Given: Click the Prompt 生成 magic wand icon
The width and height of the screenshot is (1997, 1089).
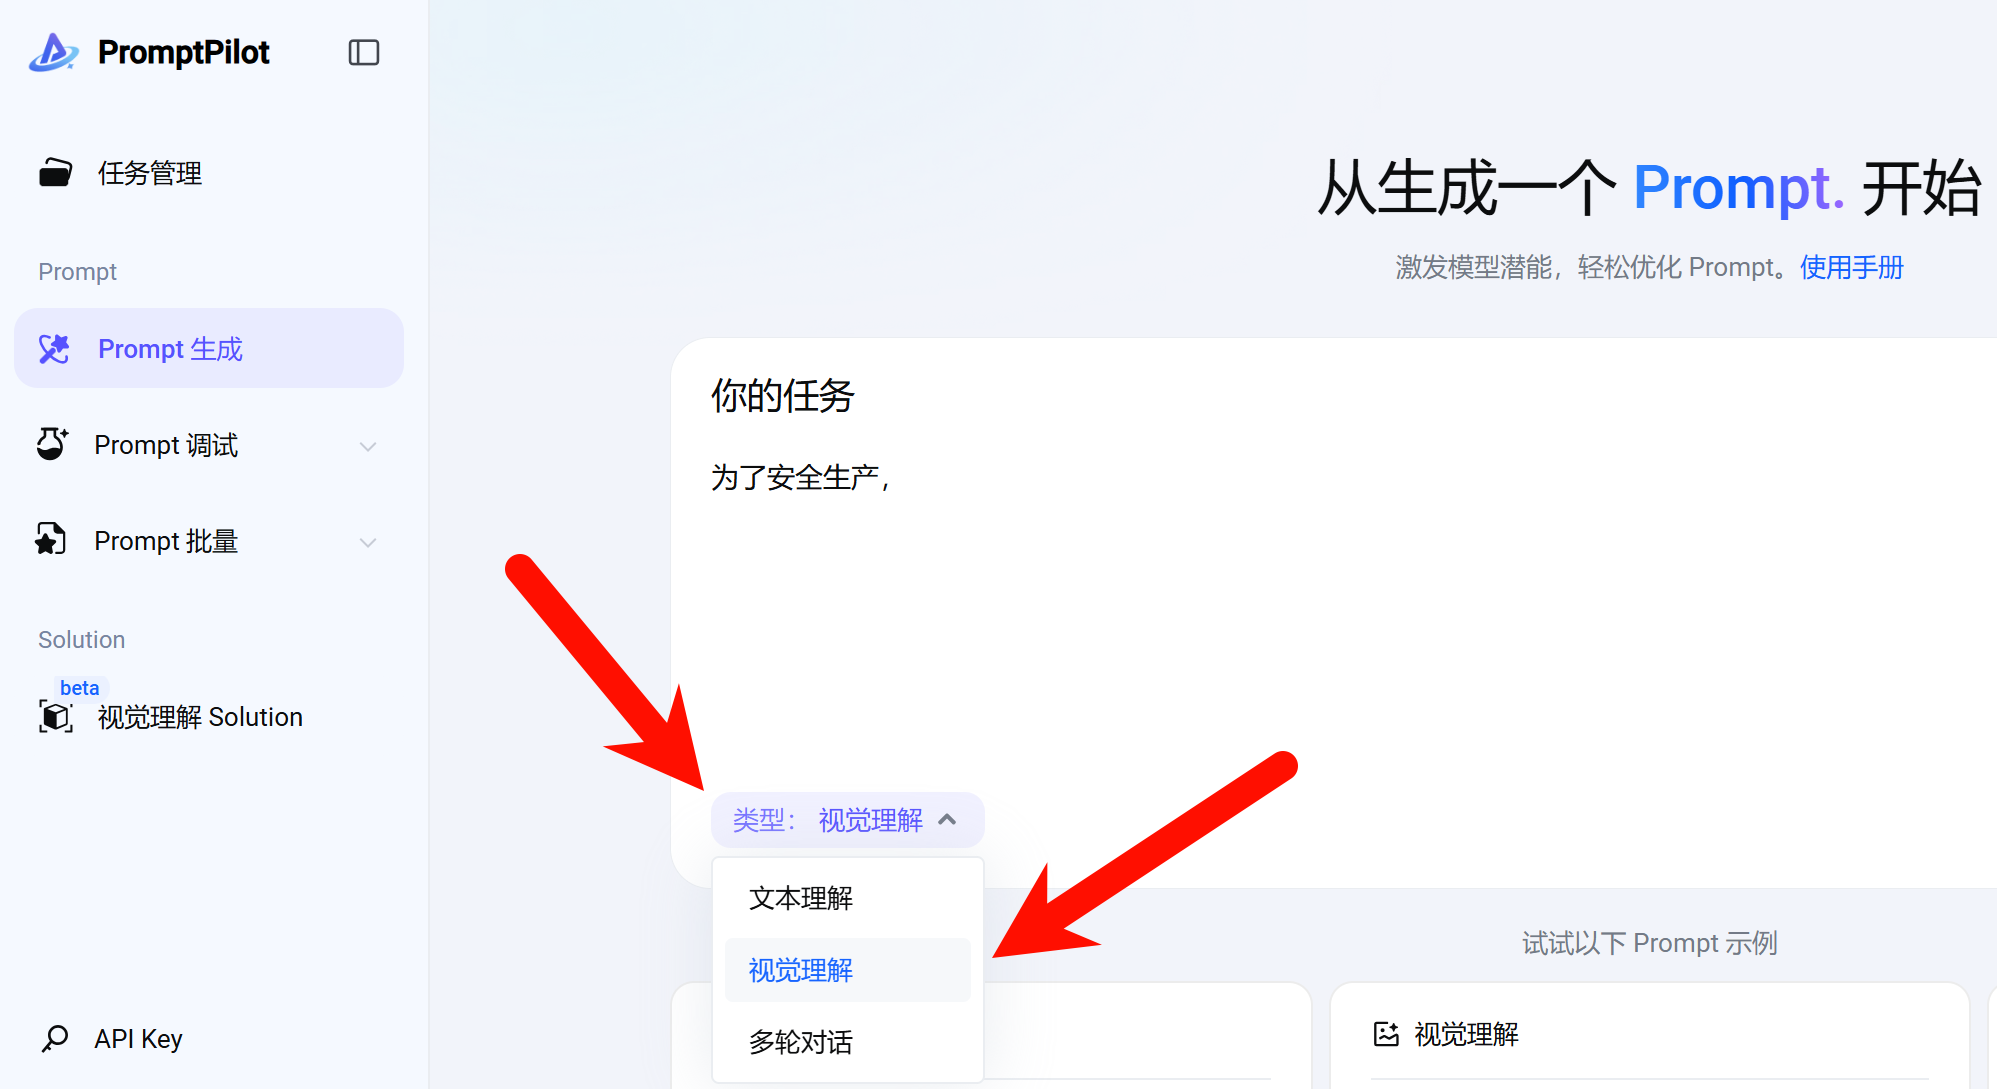Looking at the screenshot, I should [x=54, y=349].
